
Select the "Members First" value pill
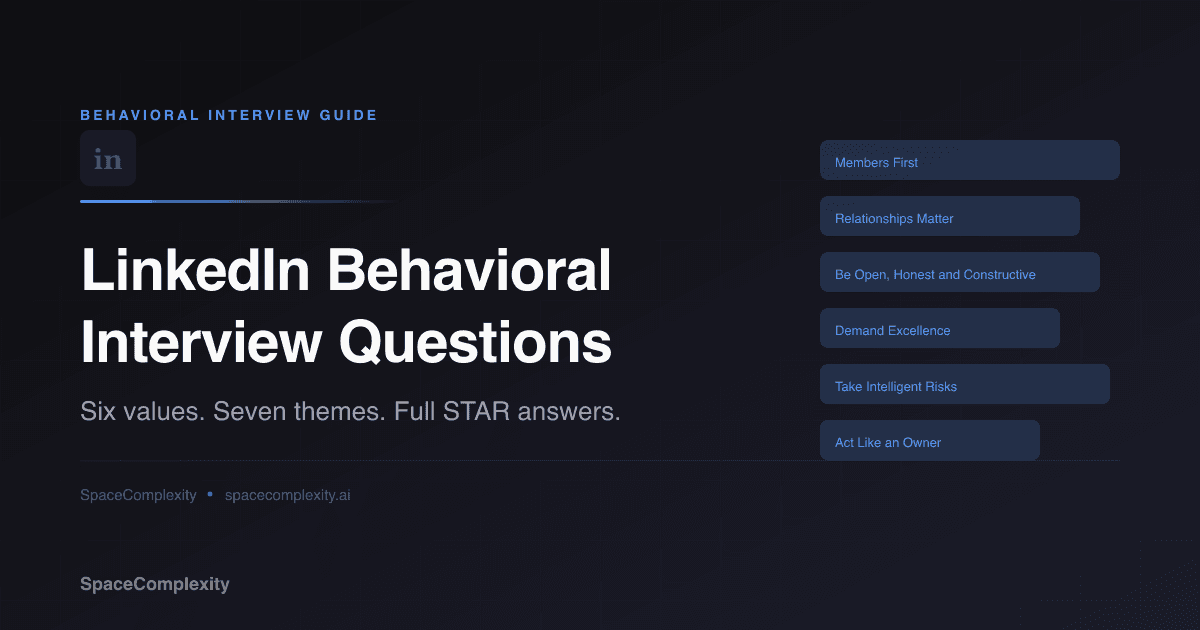tap(969, 160)
